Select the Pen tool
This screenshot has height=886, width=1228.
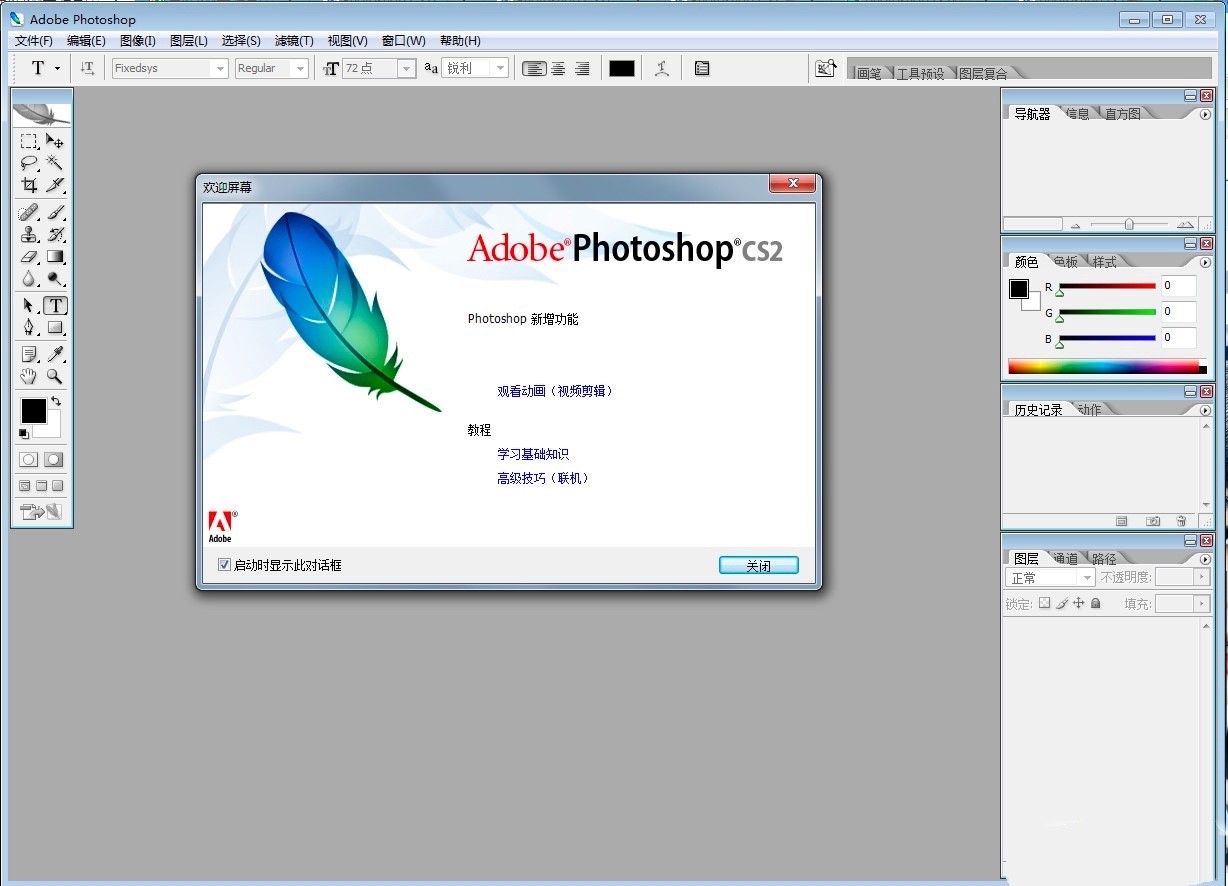(x=29, y=327)
